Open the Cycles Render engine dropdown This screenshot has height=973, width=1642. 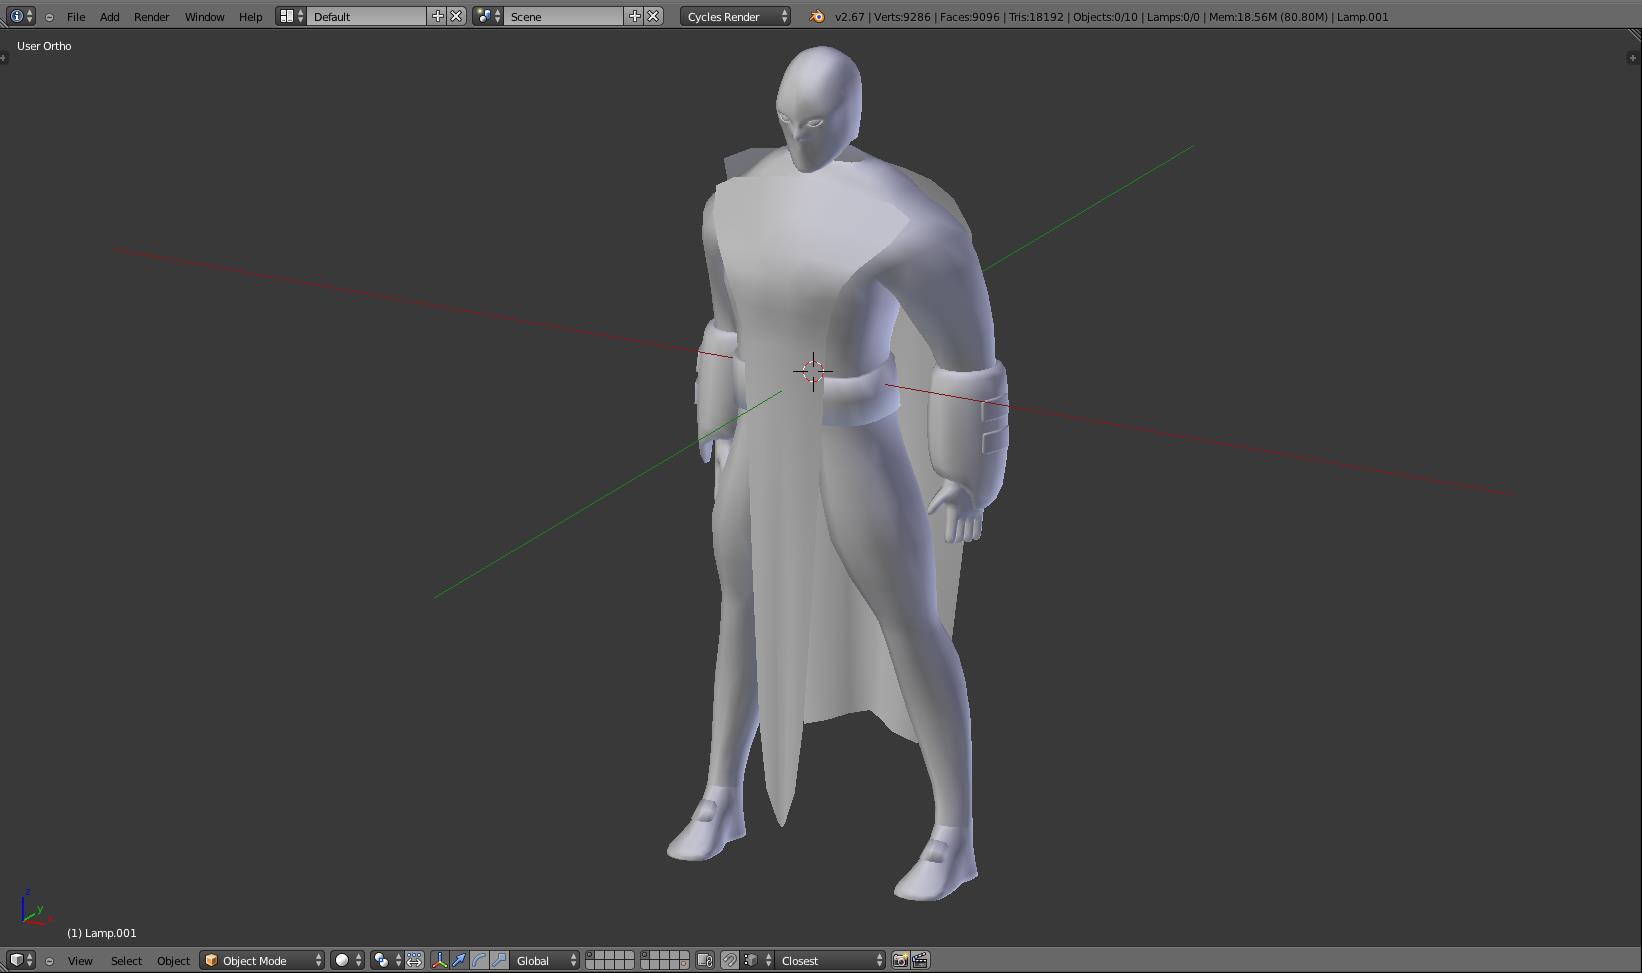(x=736, y=16)
